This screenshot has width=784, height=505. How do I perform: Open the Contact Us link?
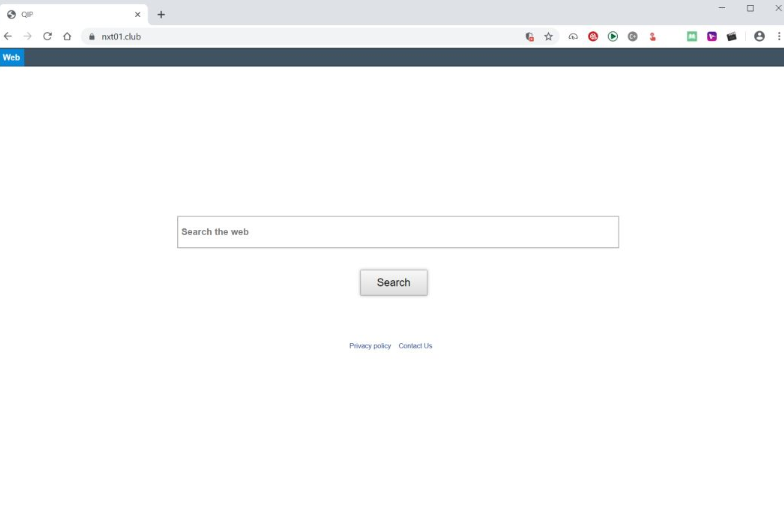coord(416,346)
